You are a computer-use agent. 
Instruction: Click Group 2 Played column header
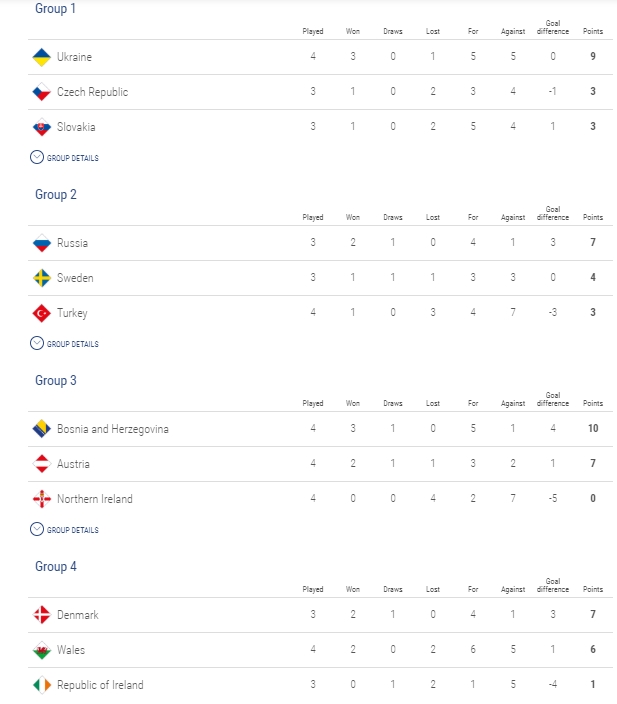click(313, 217)
